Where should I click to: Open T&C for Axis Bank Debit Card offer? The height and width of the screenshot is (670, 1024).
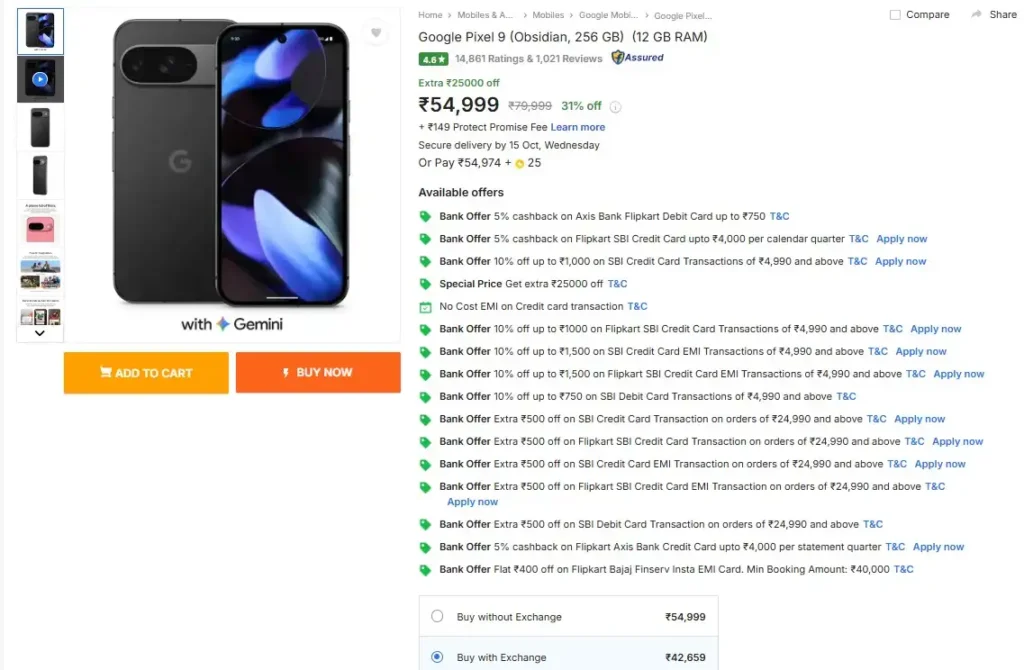tap(779, 216)
